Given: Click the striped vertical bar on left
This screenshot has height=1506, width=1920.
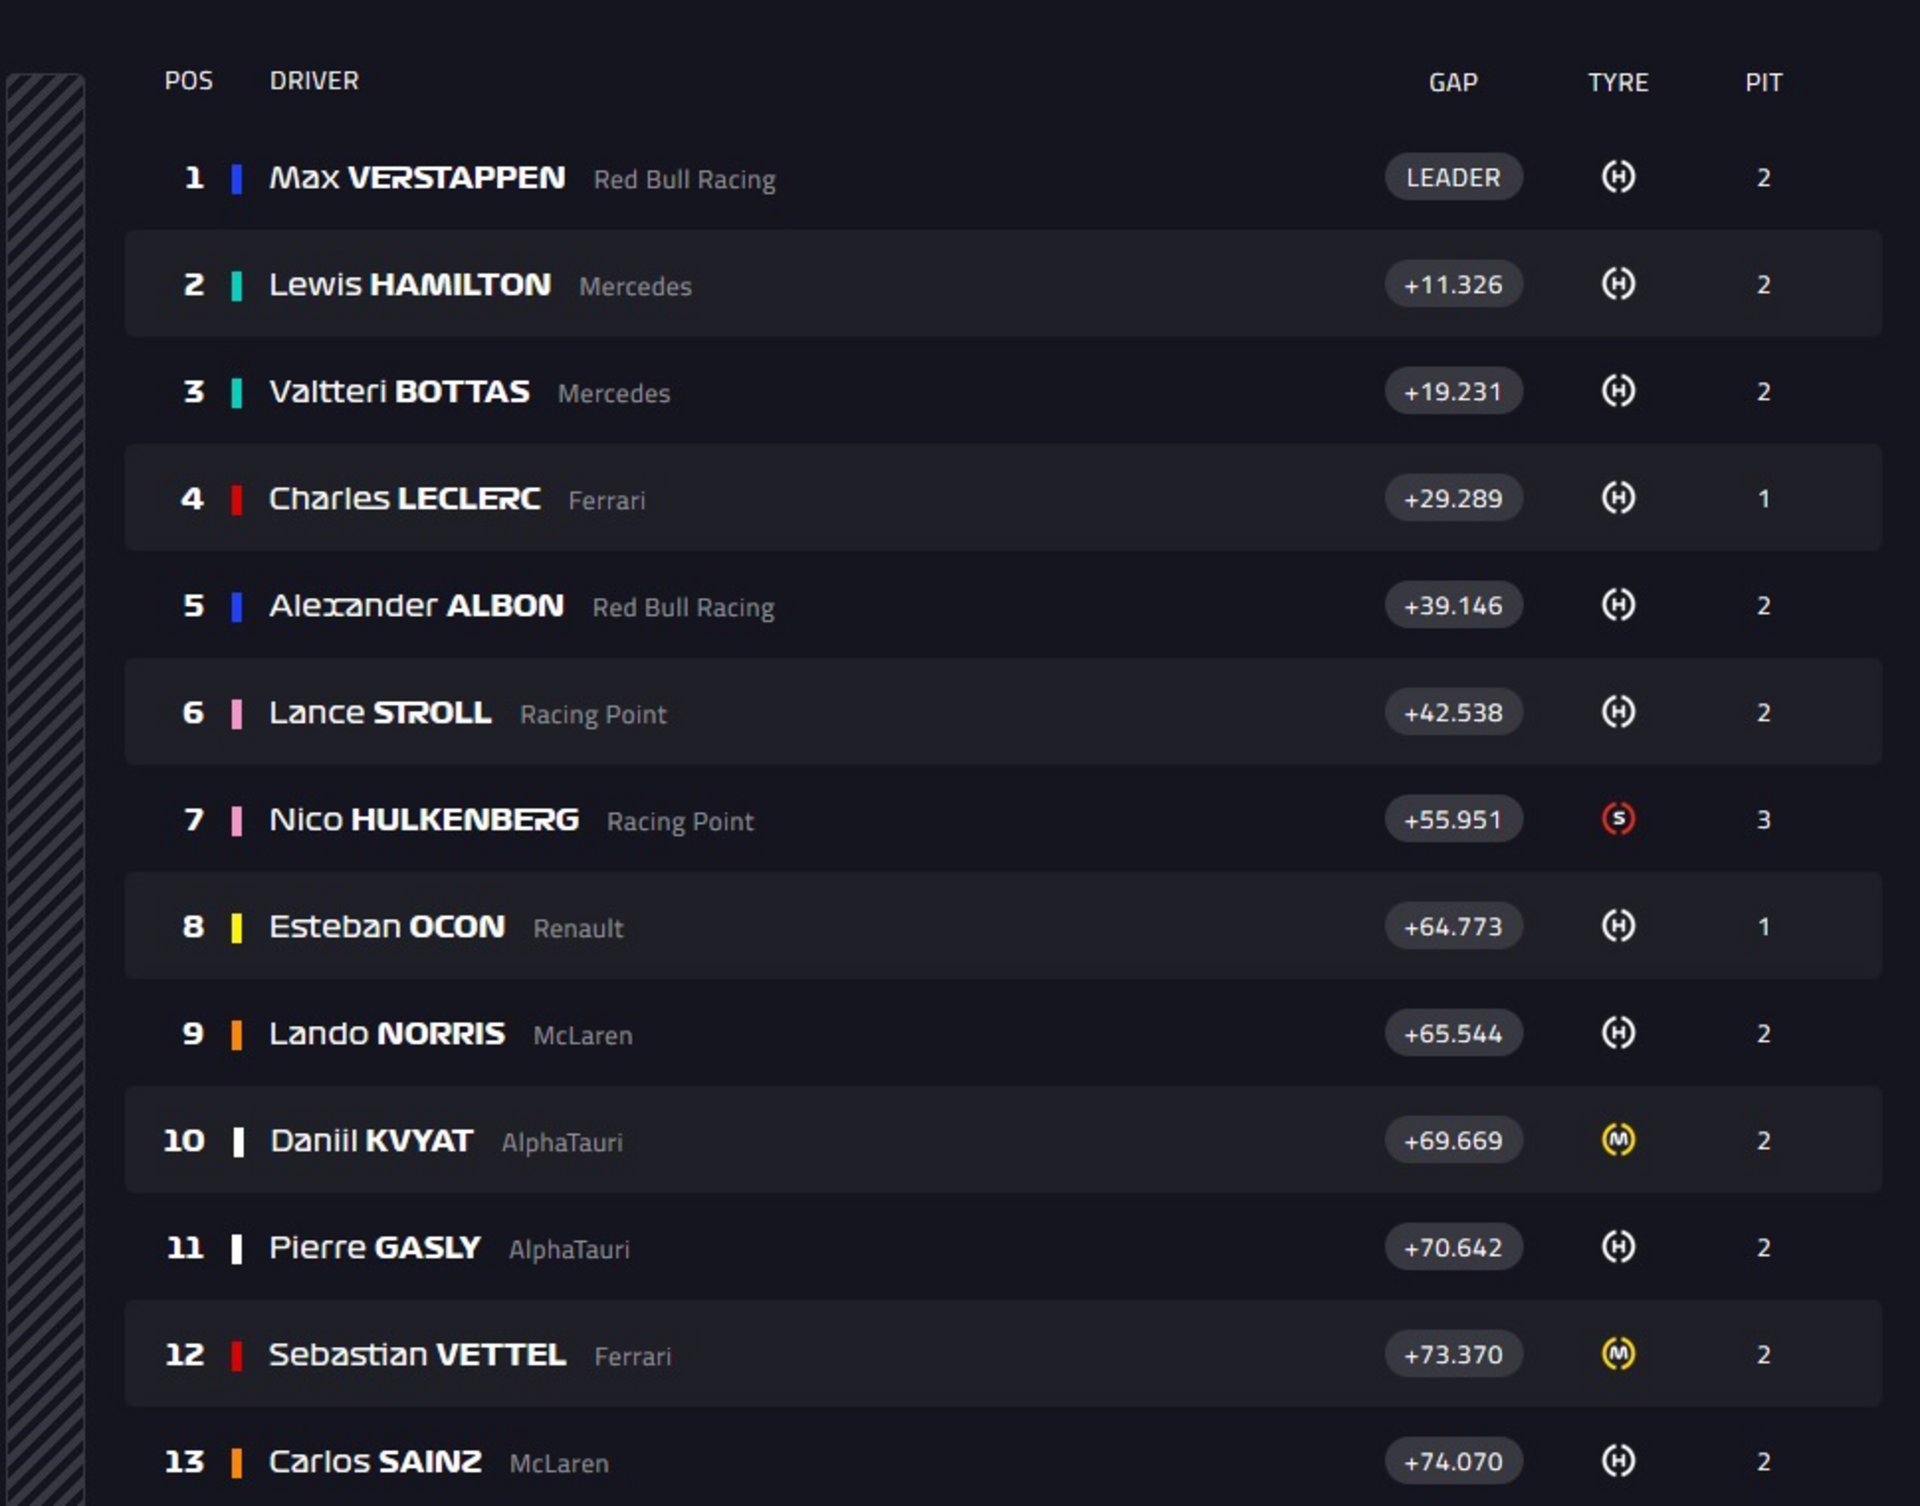Looking at the screenshot, I should (45, 780).
